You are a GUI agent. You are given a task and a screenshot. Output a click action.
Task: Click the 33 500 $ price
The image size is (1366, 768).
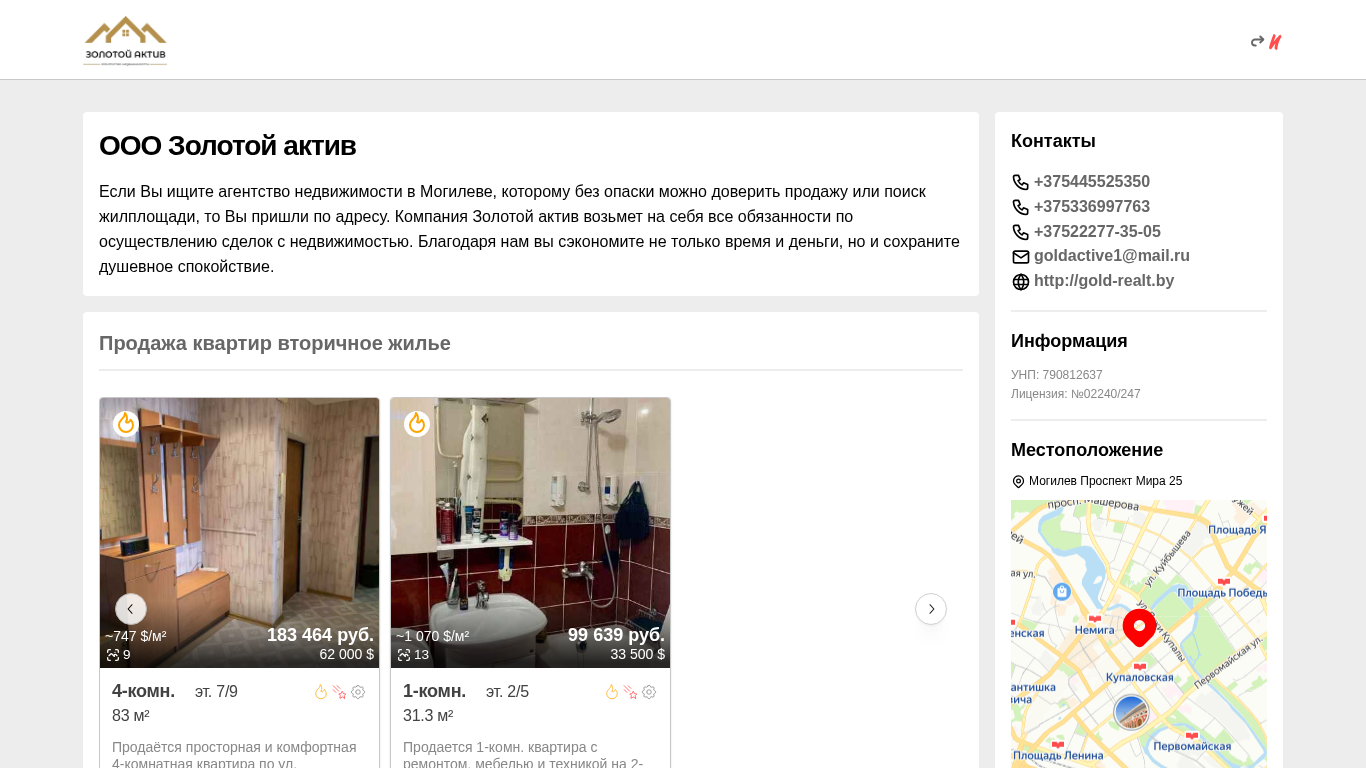(638, 655)
